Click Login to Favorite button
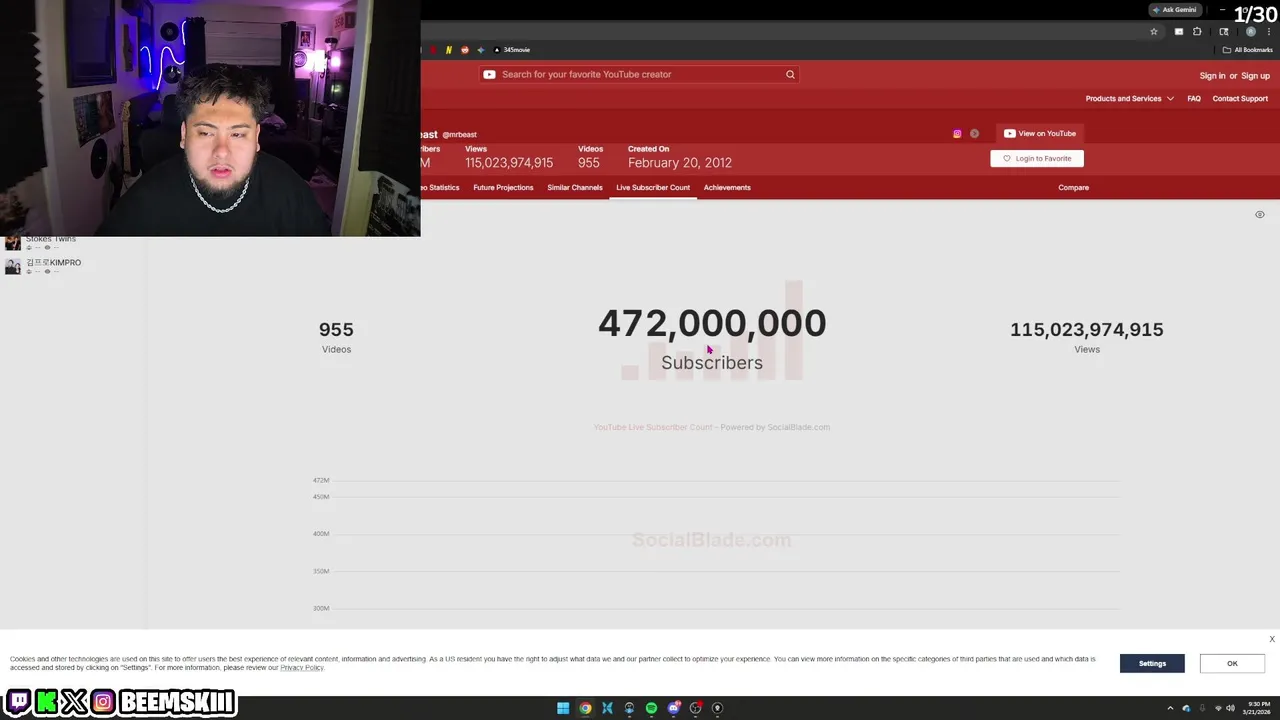 pyautogui.click(x=1037, y=158)
